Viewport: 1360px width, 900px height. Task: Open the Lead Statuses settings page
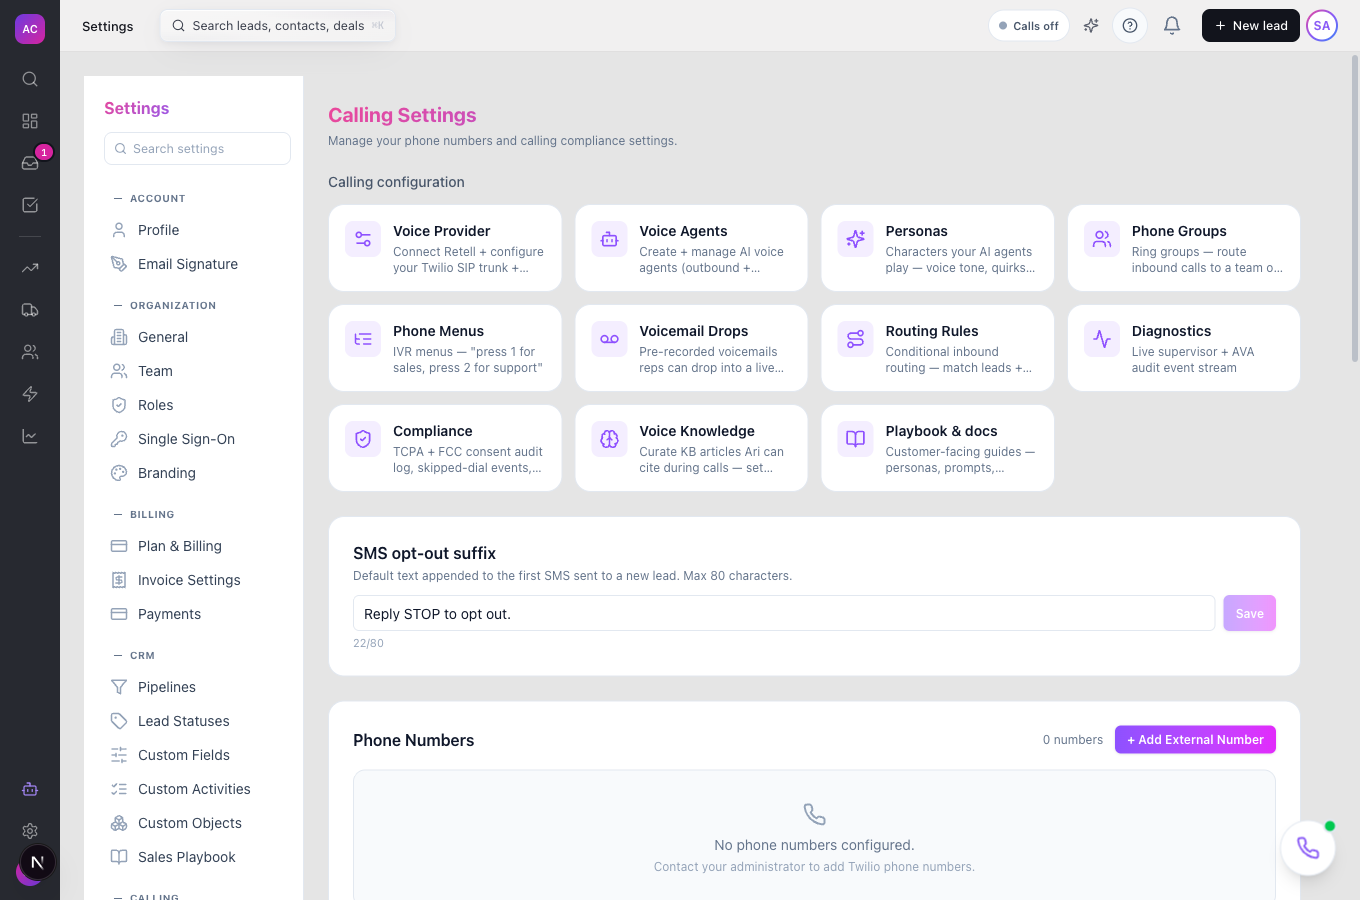(x=194, y=721)
